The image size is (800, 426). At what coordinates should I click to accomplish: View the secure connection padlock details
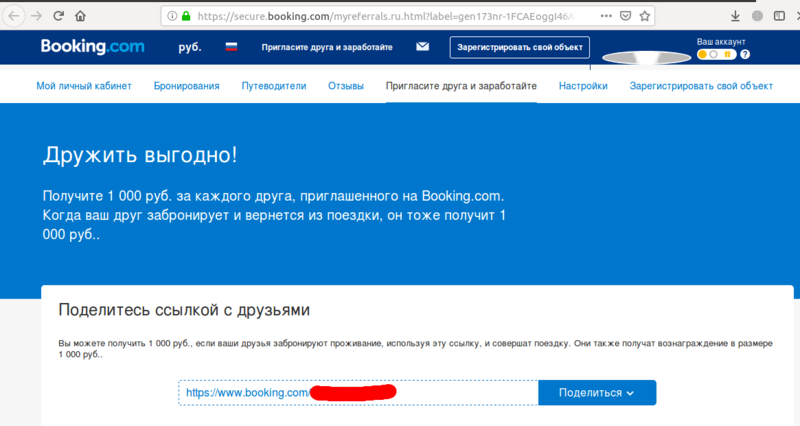(x=186, y=16)
